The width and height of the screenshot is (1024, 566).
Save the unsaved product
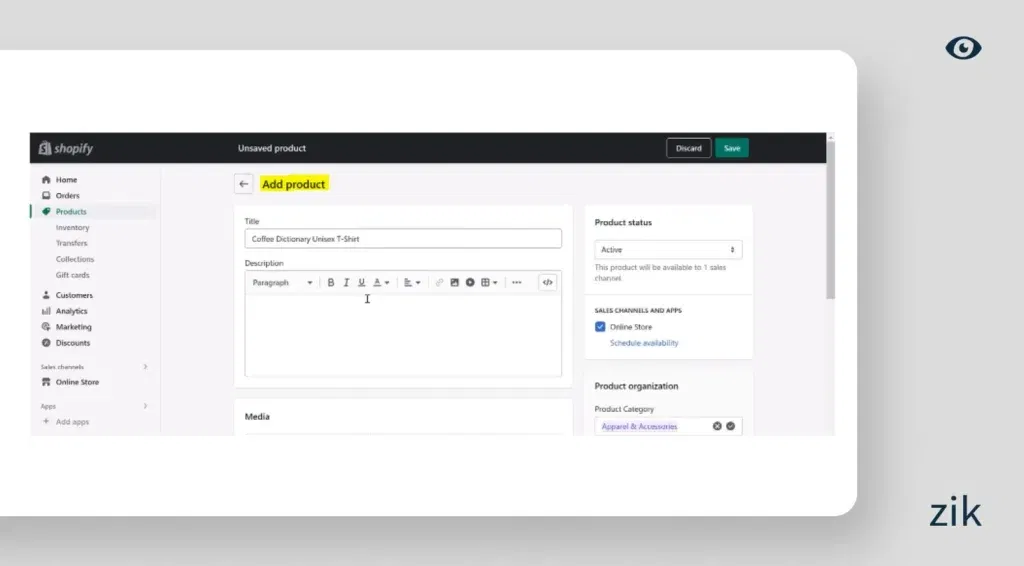pos(732,148)
